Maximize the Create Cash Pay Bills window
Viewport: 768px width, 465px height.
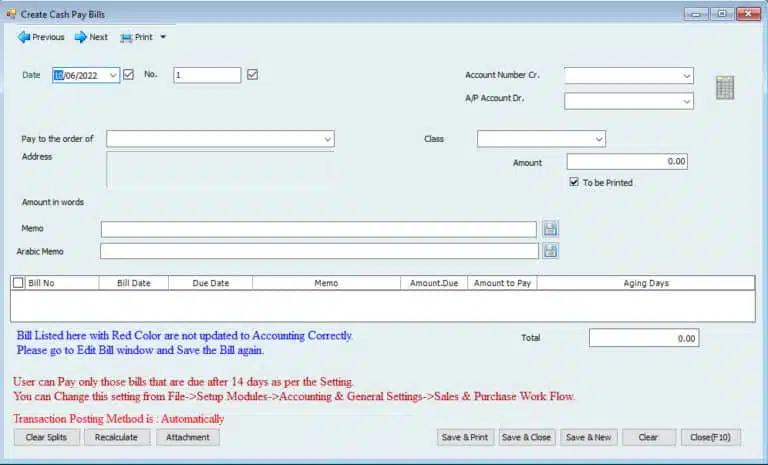[722, 14]
